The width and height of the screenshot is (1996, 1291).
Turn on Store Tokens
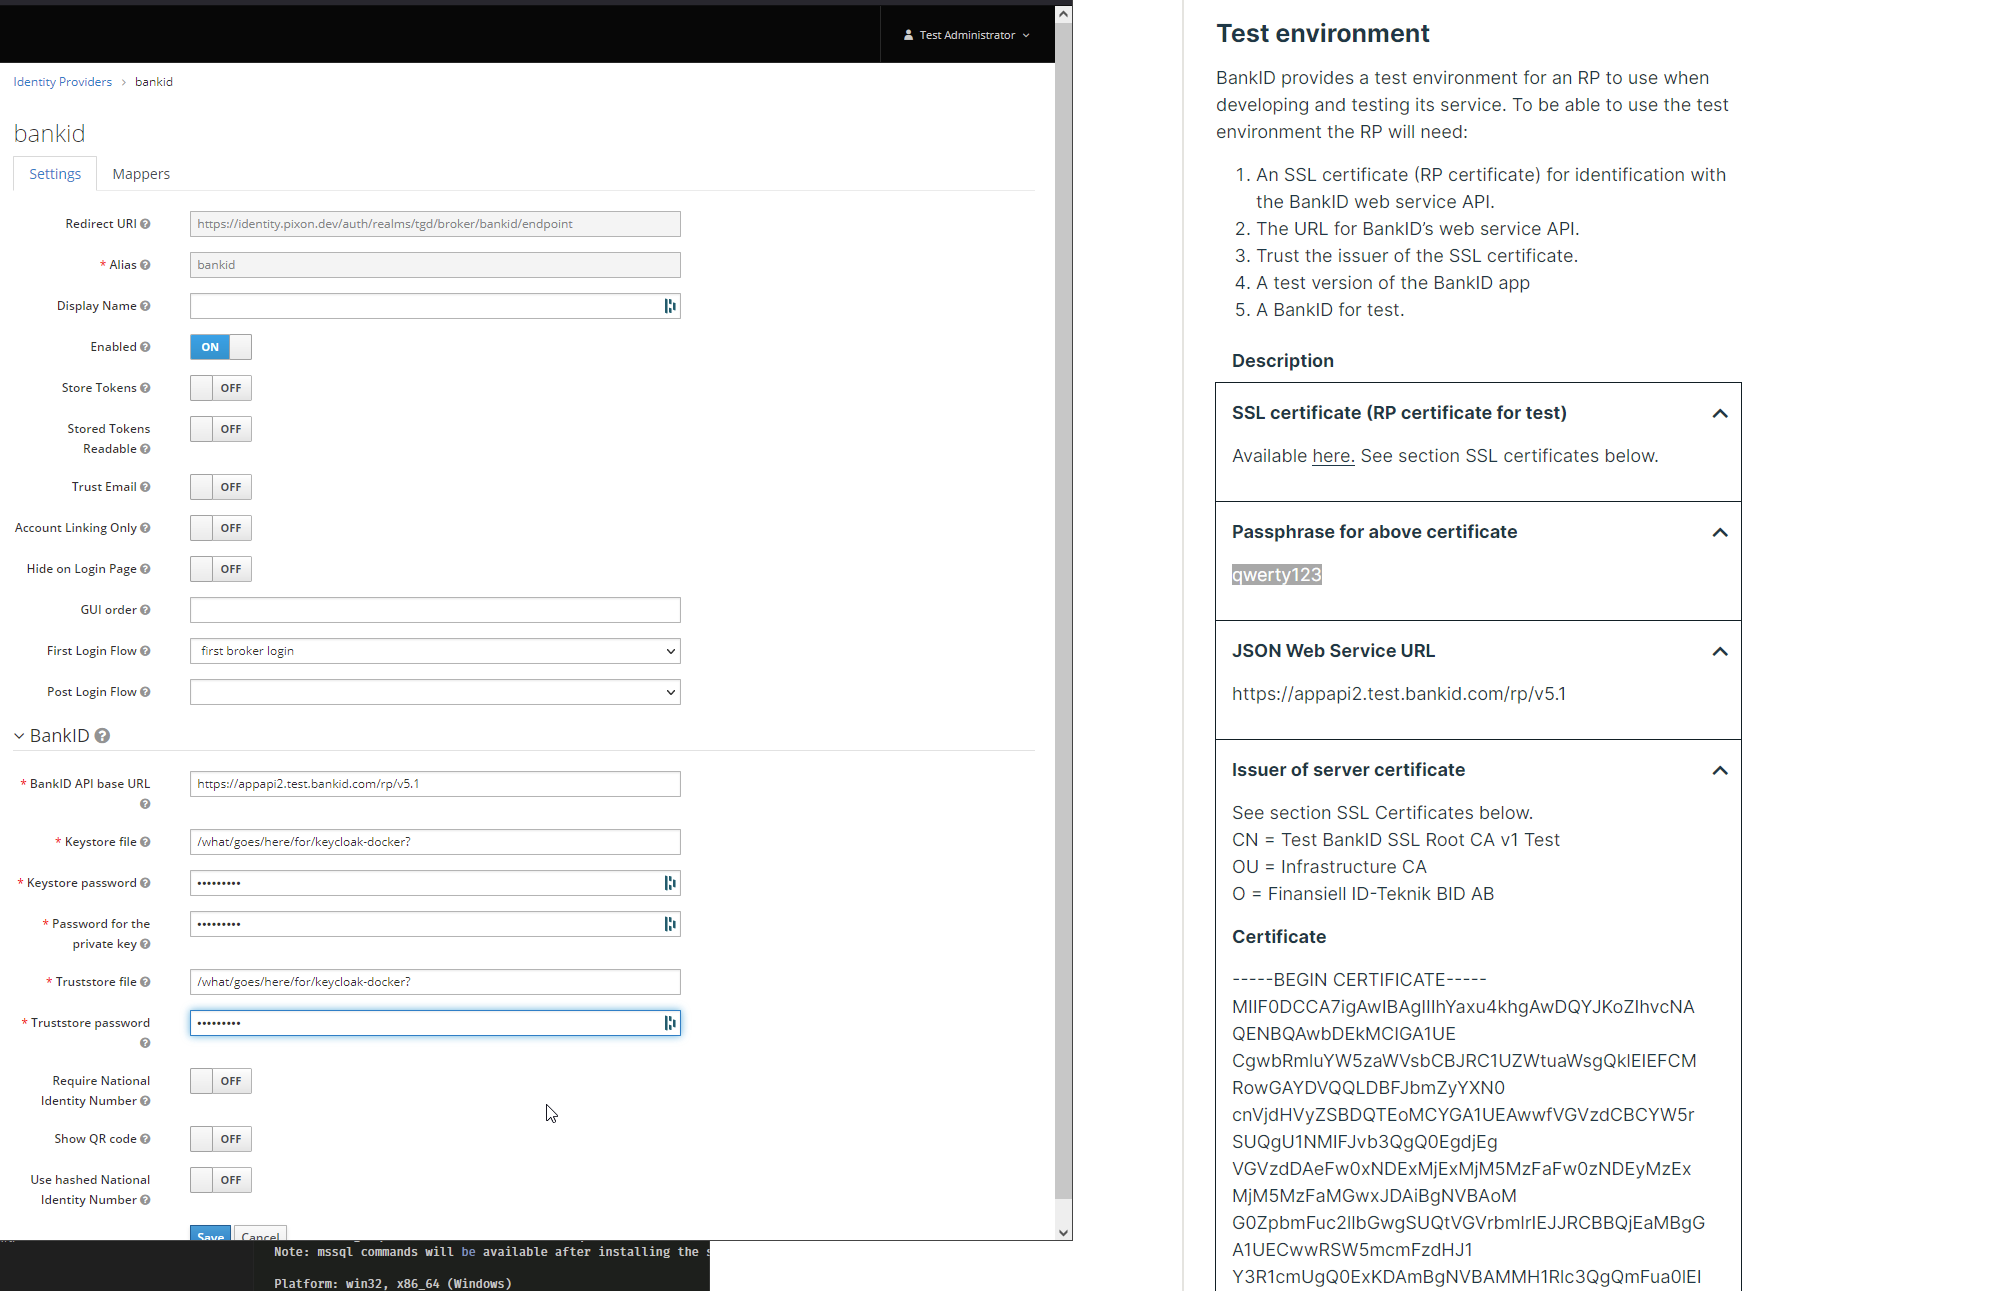coord(220,388)
